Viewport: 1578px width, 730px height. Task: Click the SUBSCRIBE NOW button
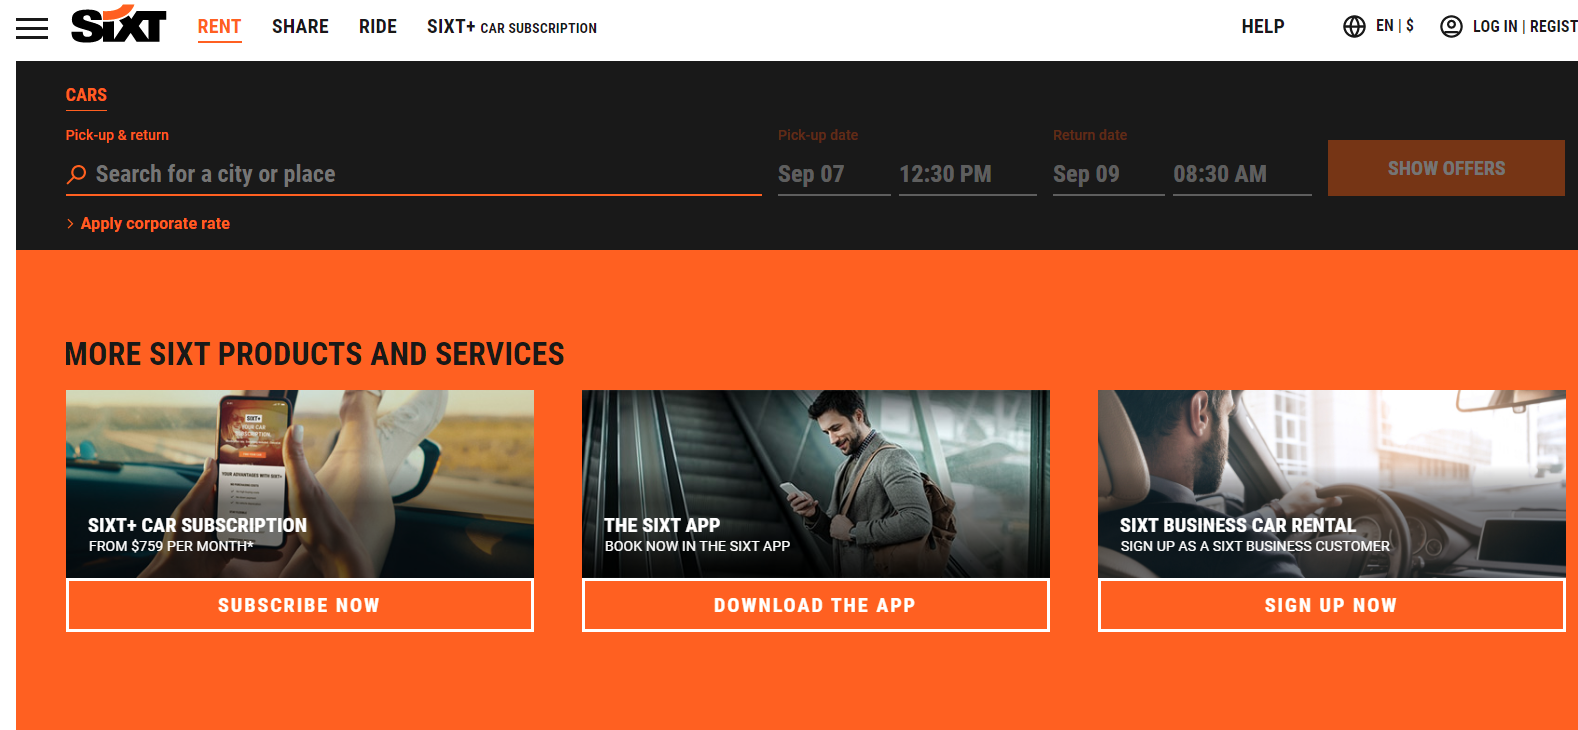tap(299, 605)
